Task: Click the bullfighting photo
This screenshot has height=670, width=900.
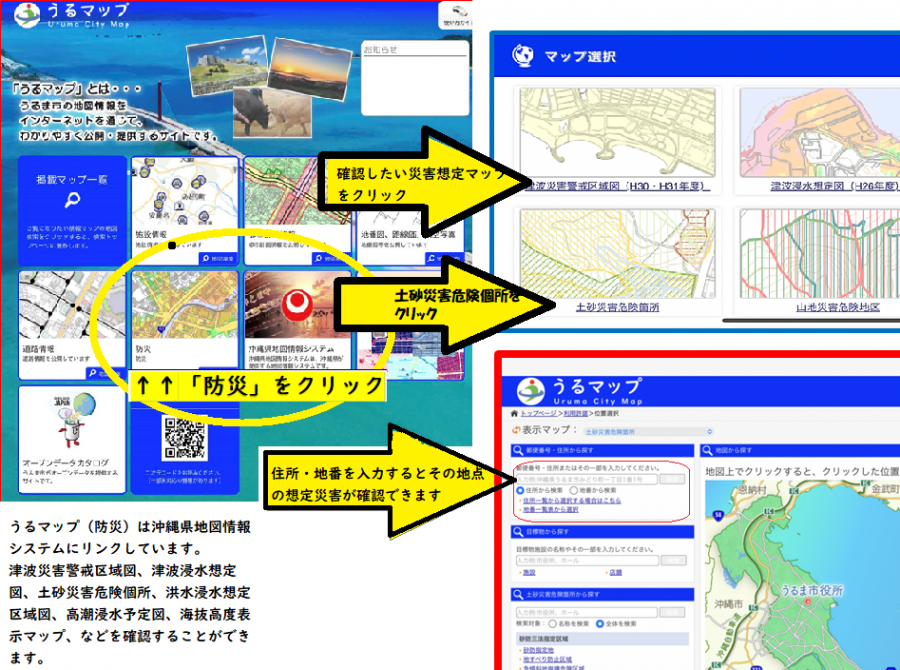Action: [x=272, y=111]
